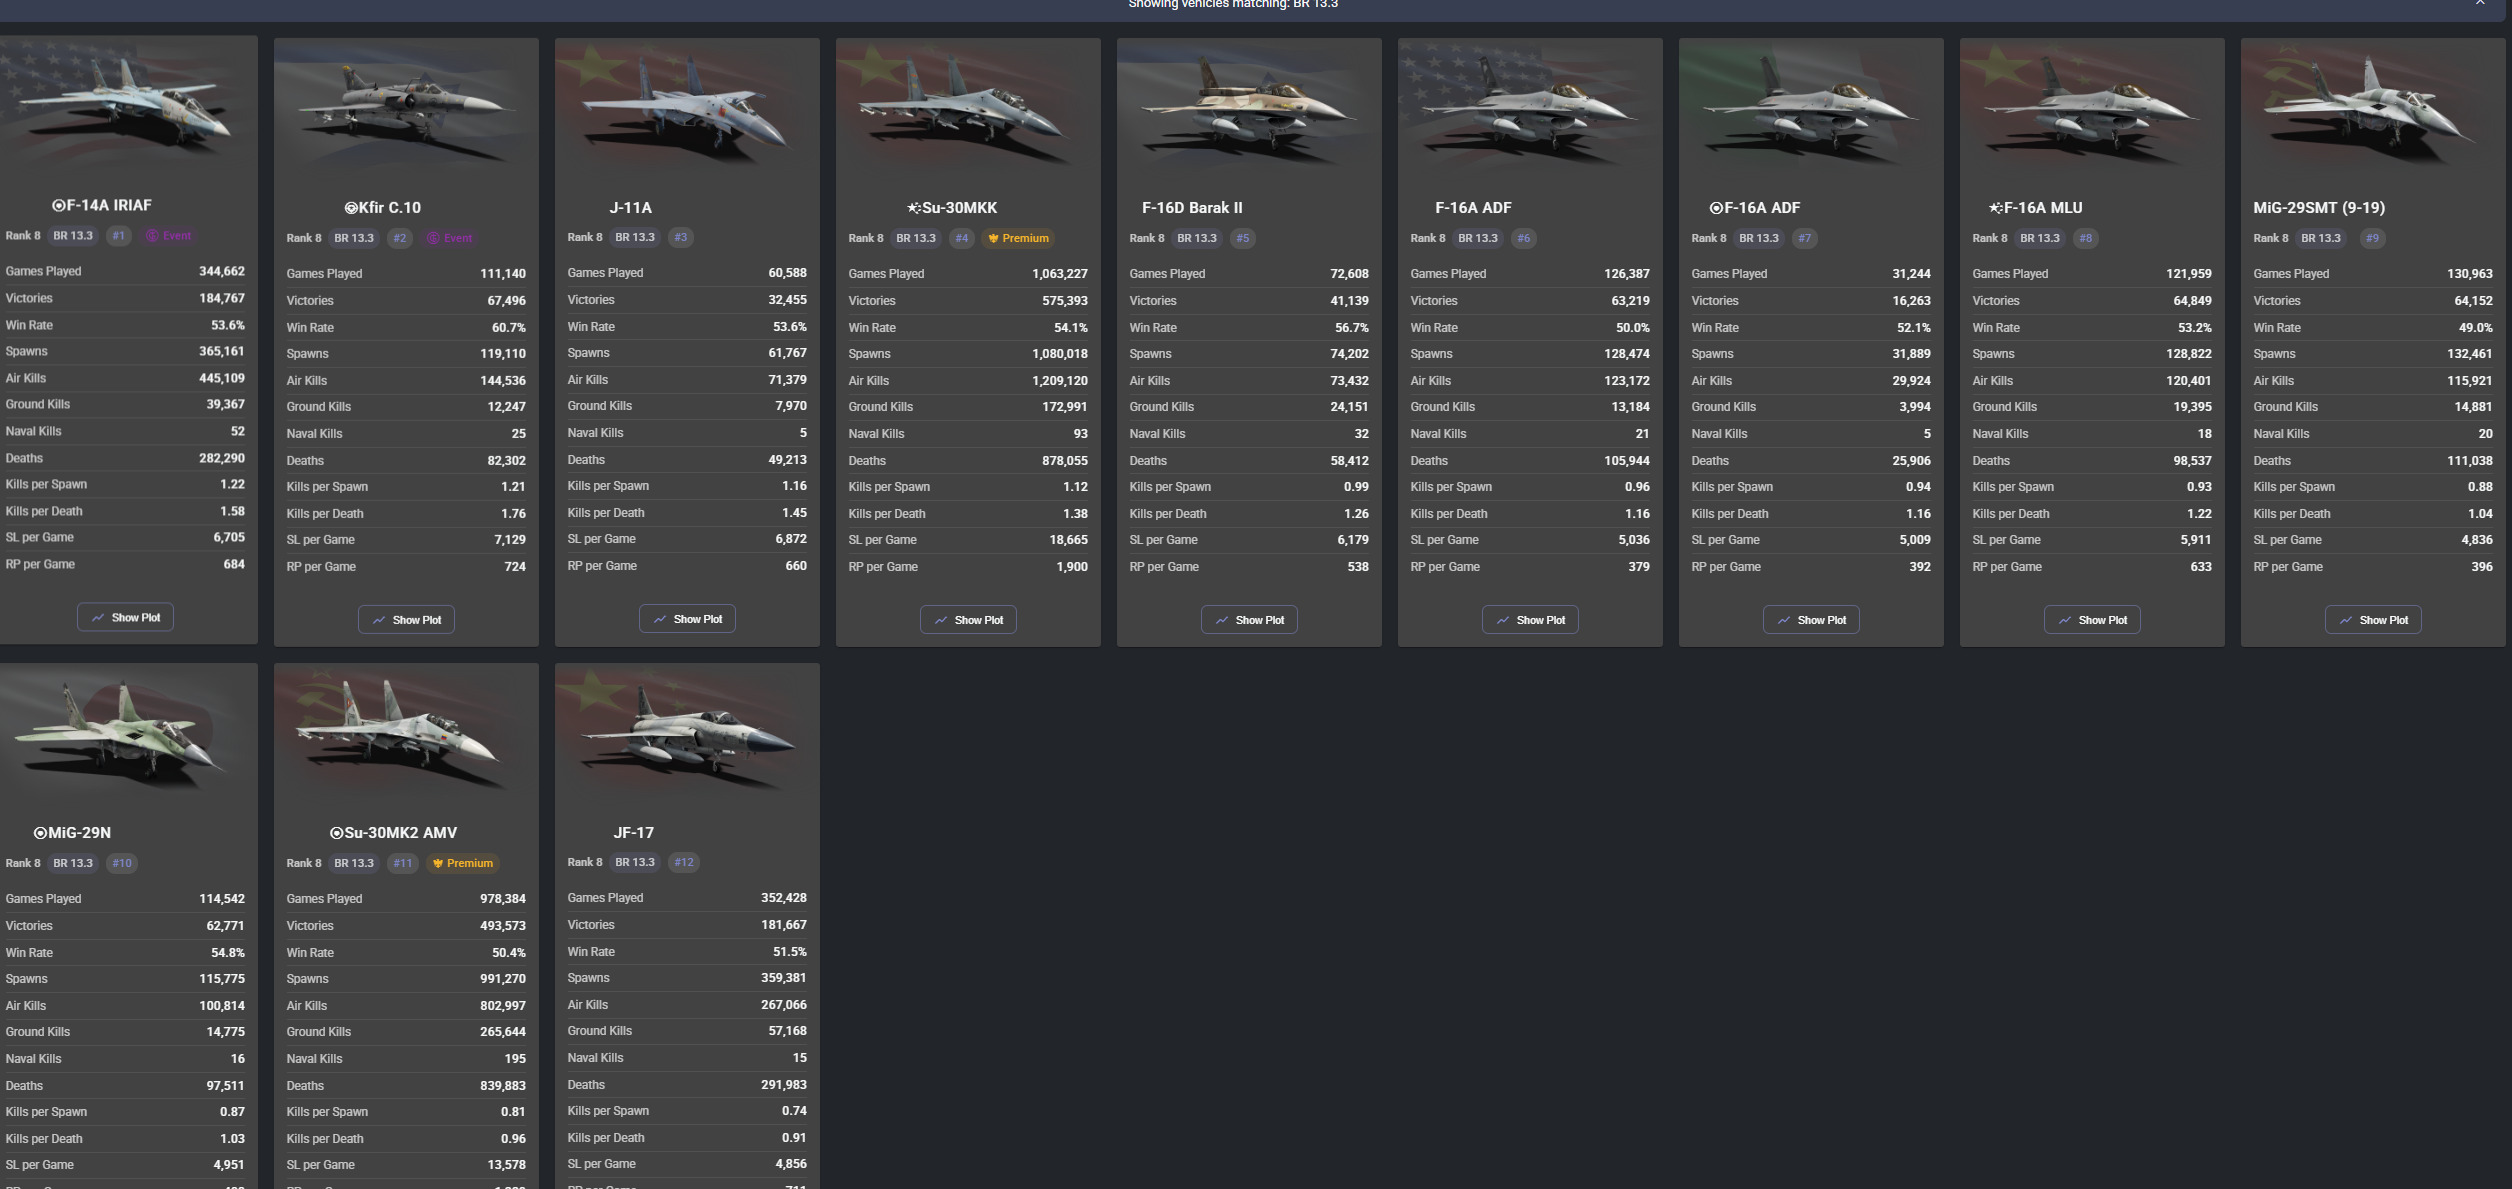
Task: Show plot for F-16D Barak II
Action: 1249,619
